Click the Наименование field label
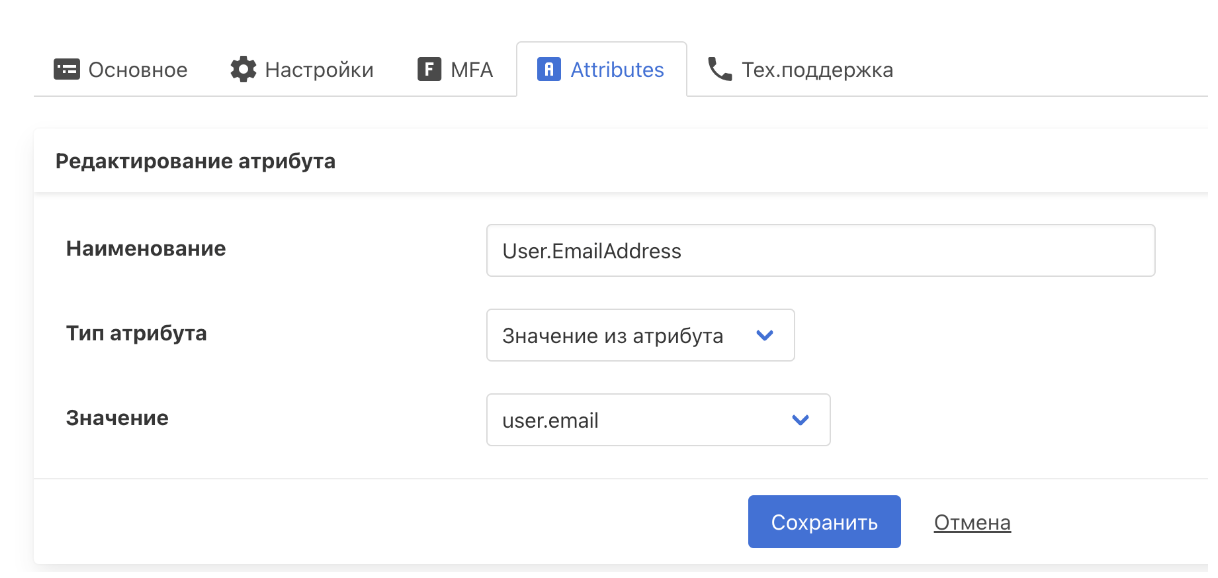1218x578 pixels. pos(146,249)
